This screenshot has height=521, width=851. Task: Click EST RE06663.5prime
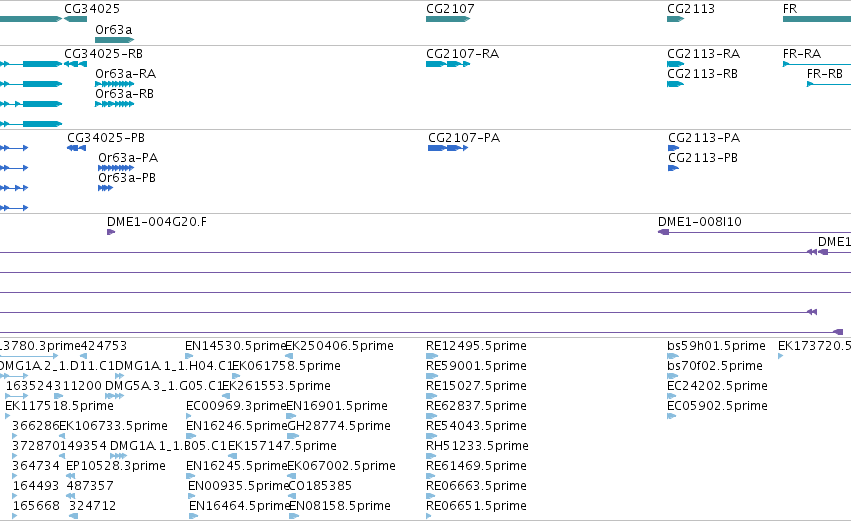coord(476,486)
